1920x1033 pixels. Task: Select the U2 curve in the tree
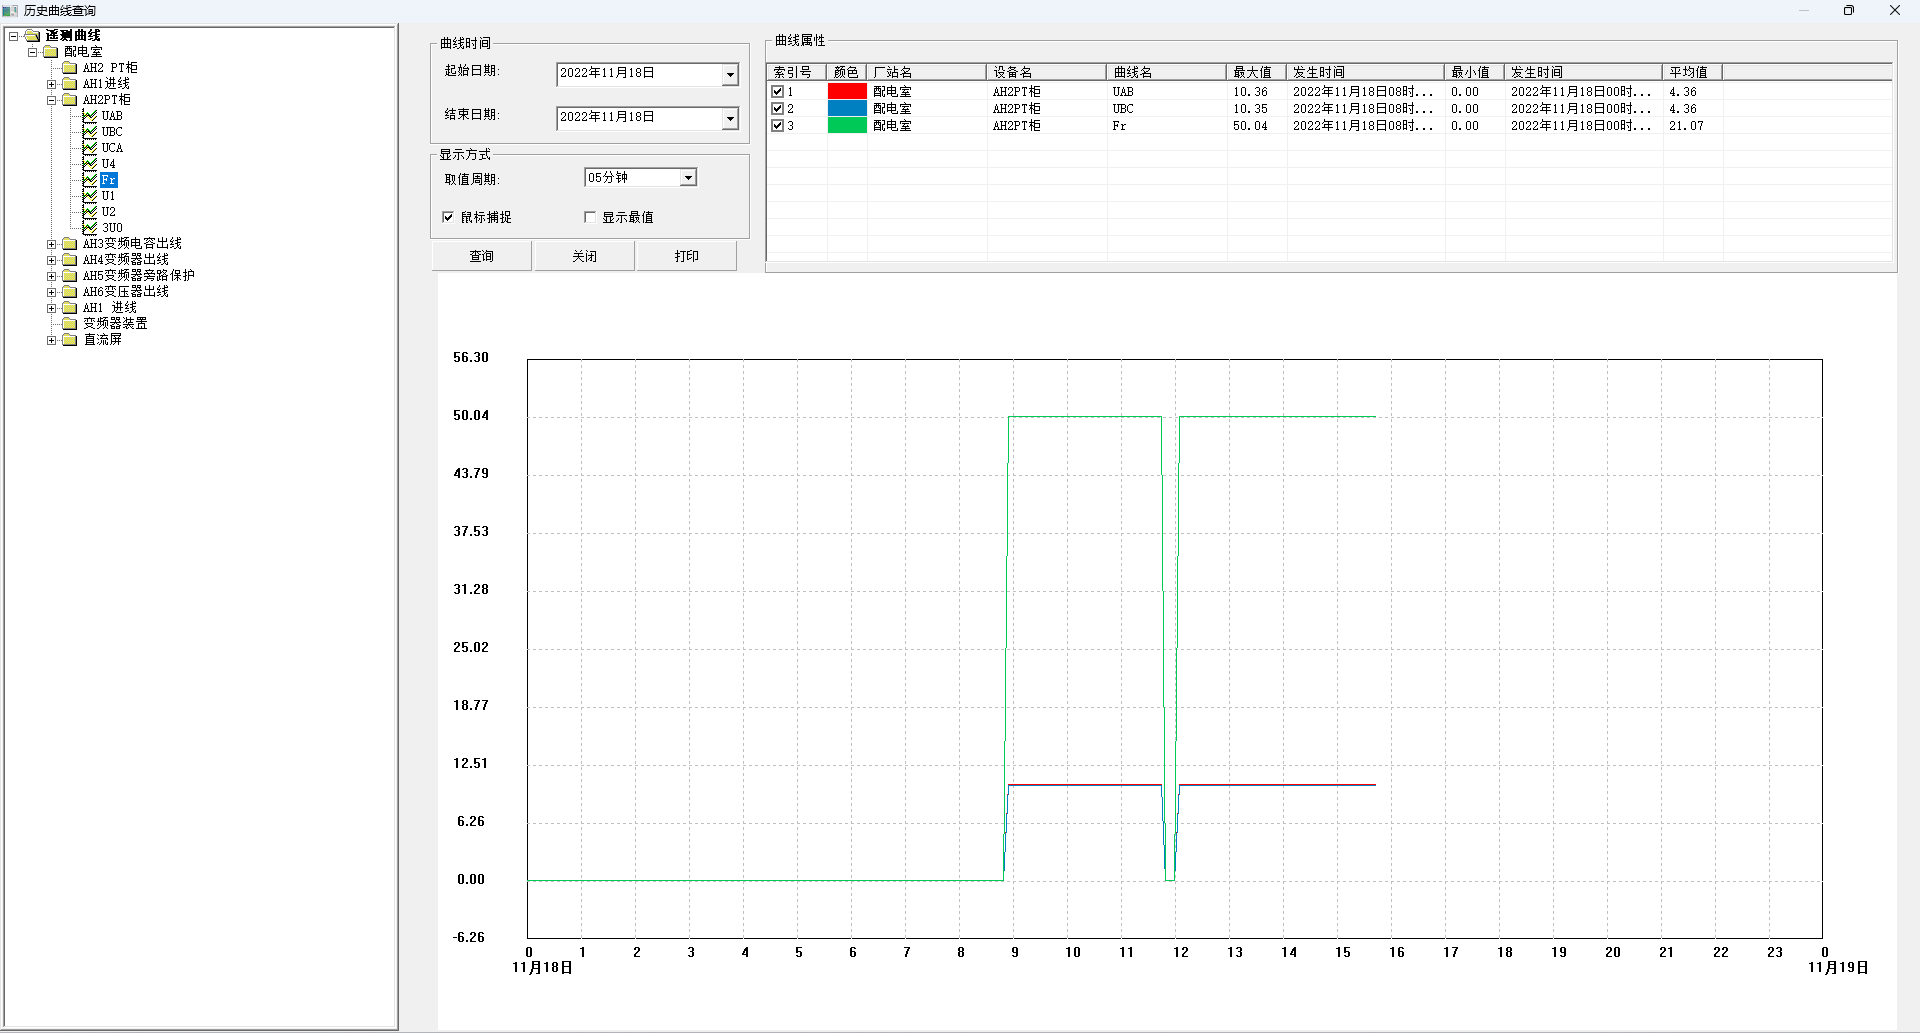point(108,212)
